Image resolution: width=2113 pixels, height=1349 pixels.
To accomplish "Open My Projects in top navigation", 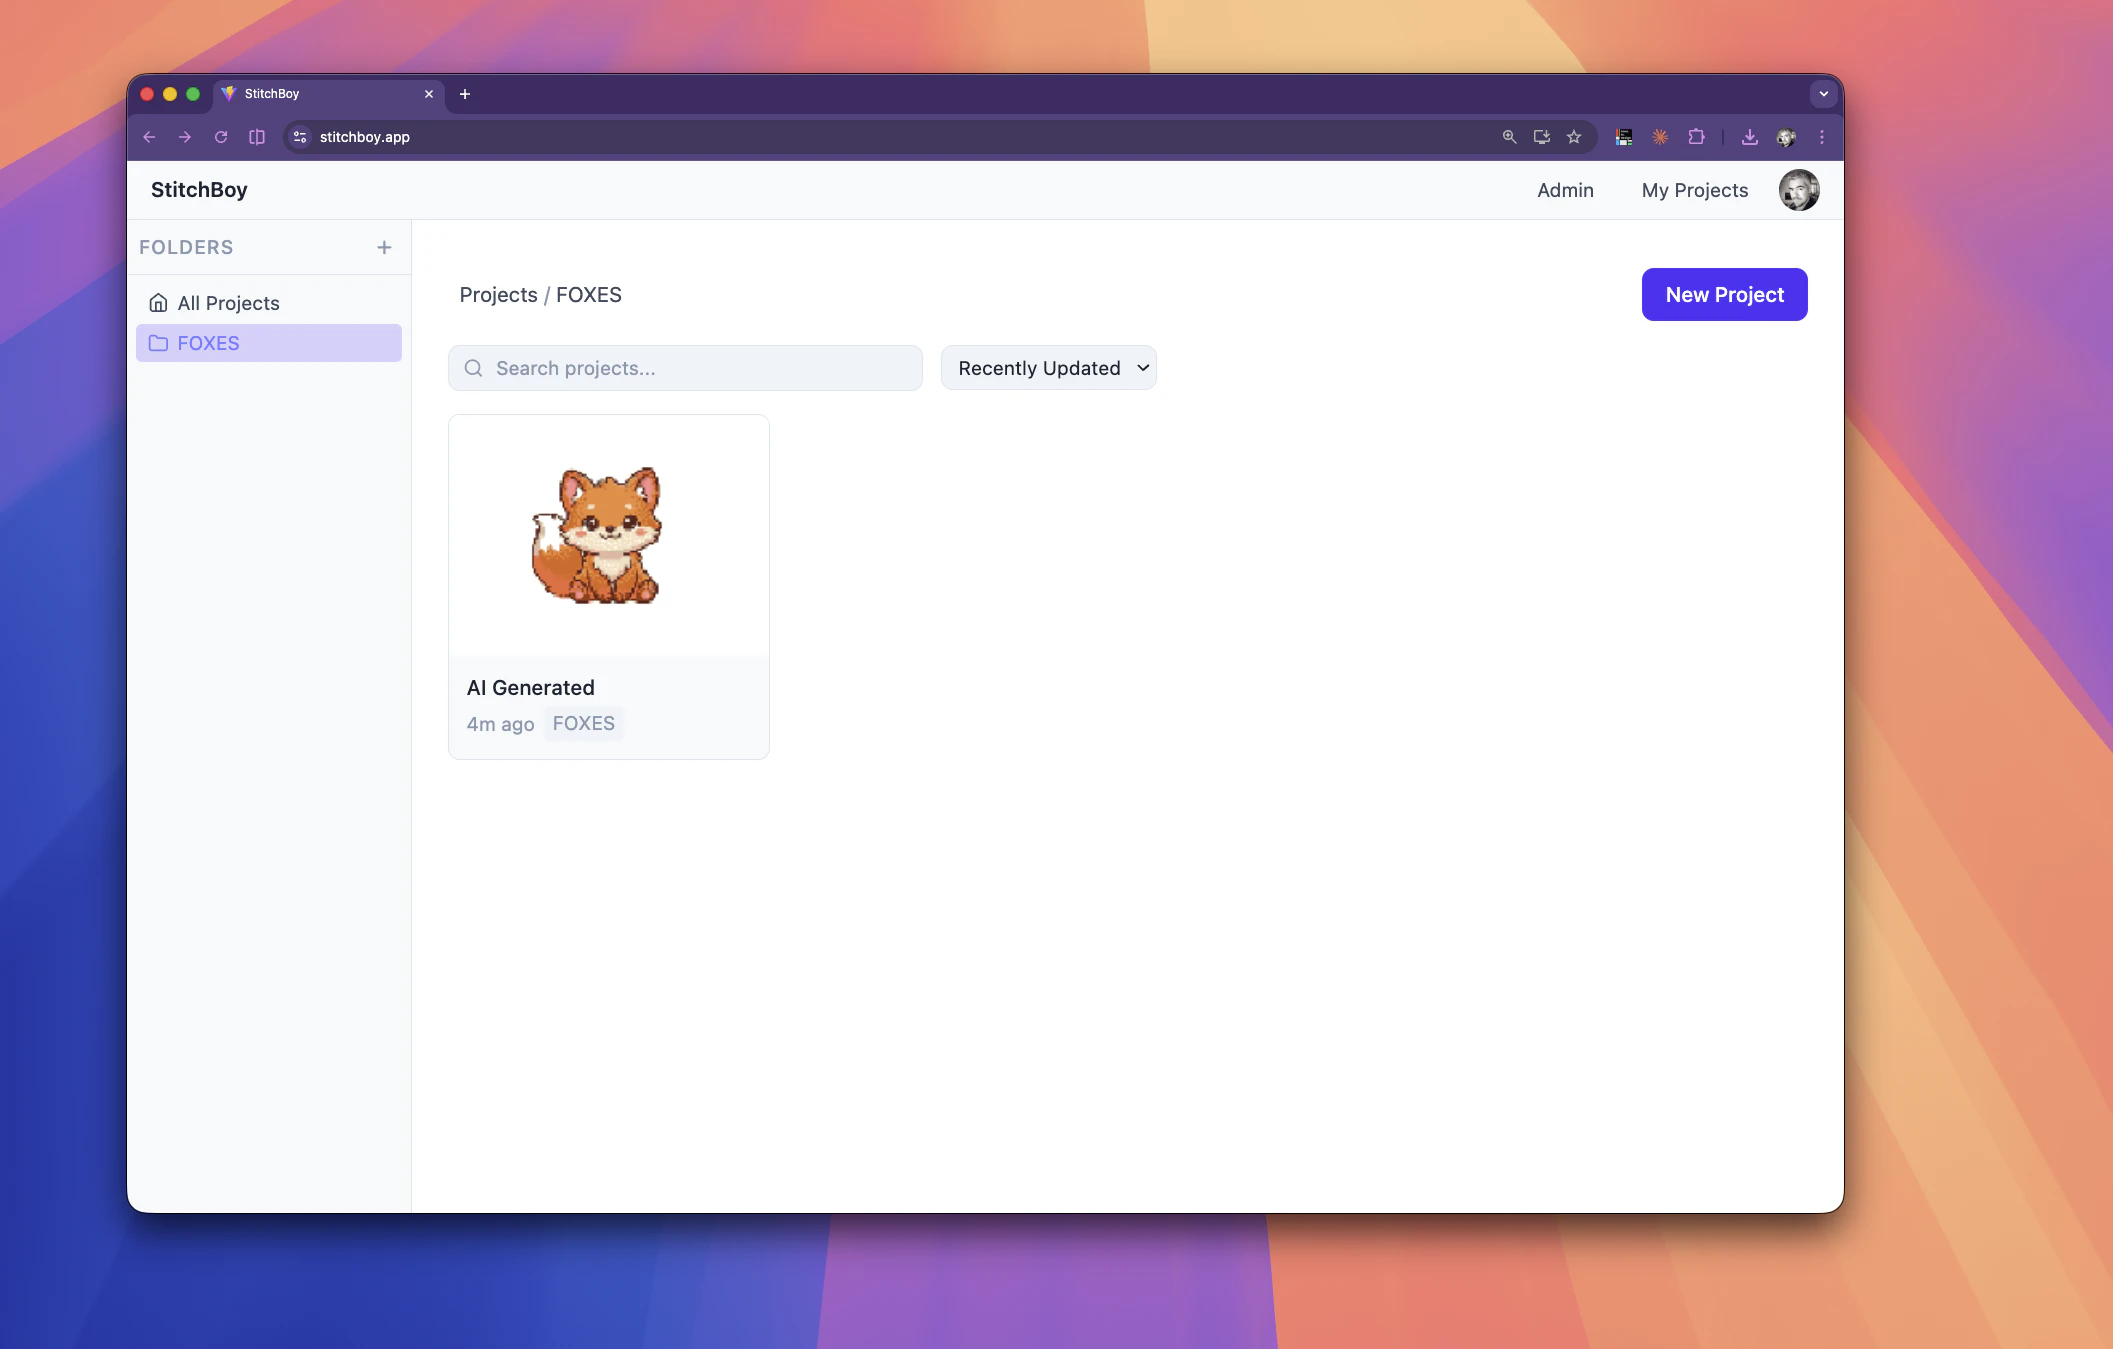I will 1694,190.
